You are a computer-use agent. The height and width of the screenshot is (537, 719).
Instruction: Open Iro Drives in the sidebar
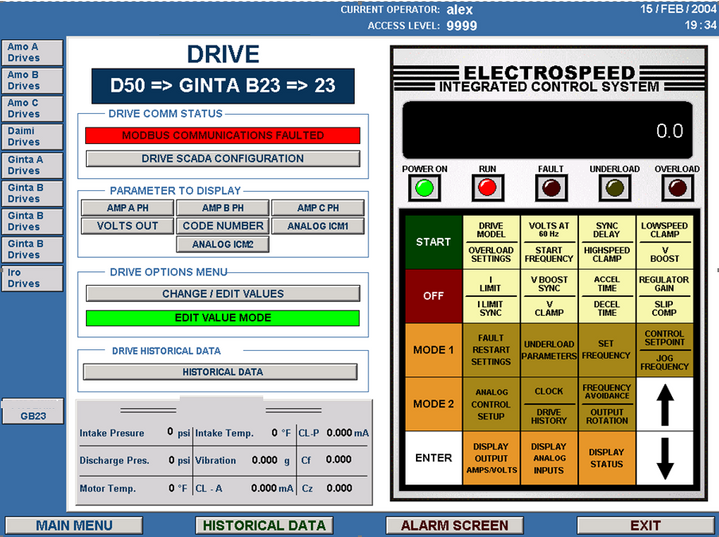(32, 278)
